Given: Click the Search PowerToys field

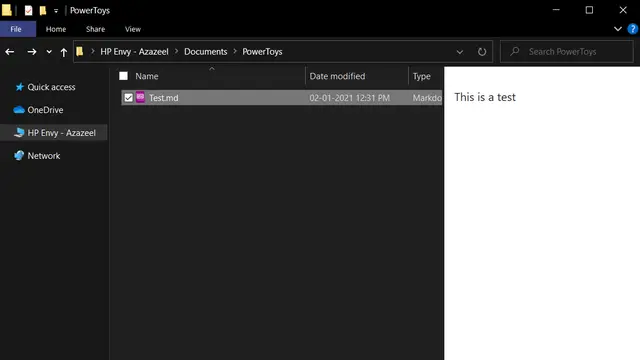Looking at the screenshot, I should click(567, 51).
